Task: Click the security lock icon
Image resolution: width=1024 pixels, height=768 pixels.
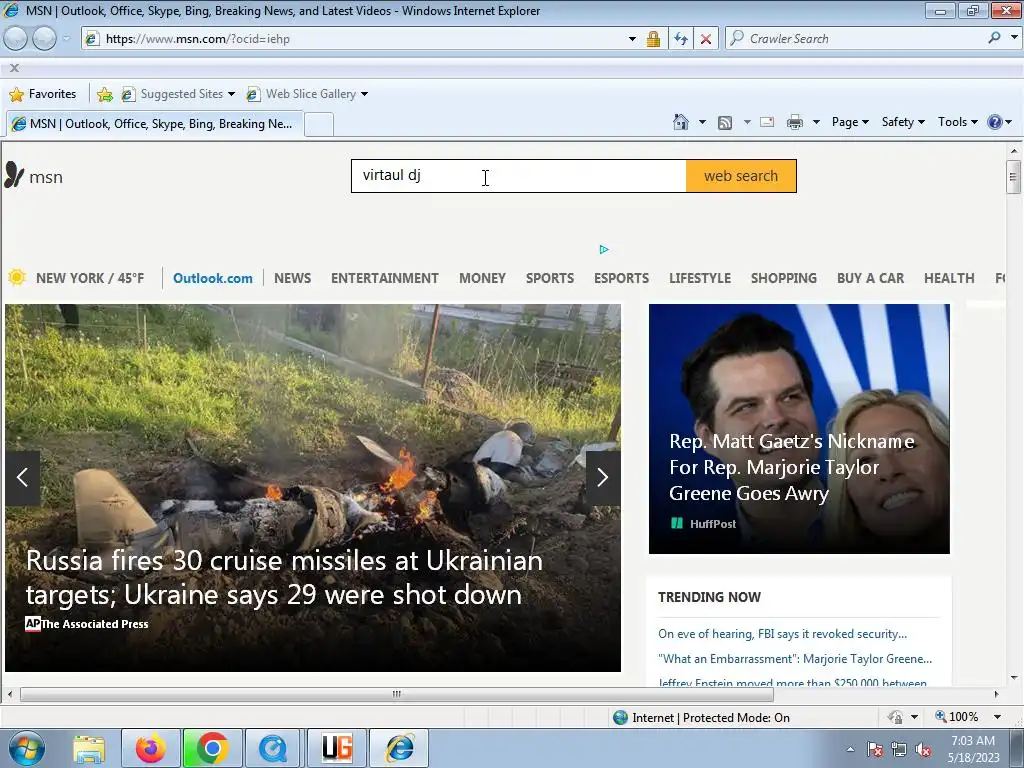Action: 652,39
